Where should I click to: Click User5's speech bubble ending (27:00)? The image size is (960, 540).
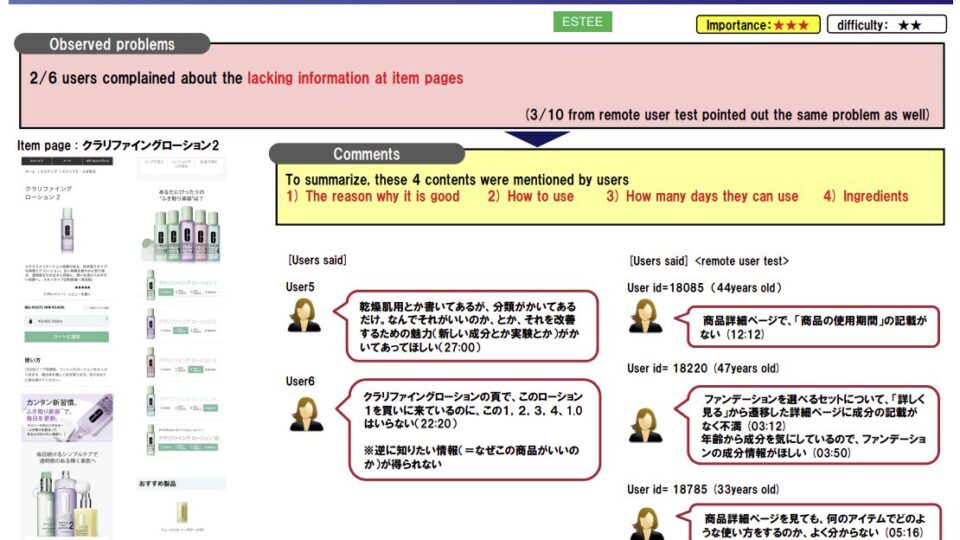(x=467, y=326)
